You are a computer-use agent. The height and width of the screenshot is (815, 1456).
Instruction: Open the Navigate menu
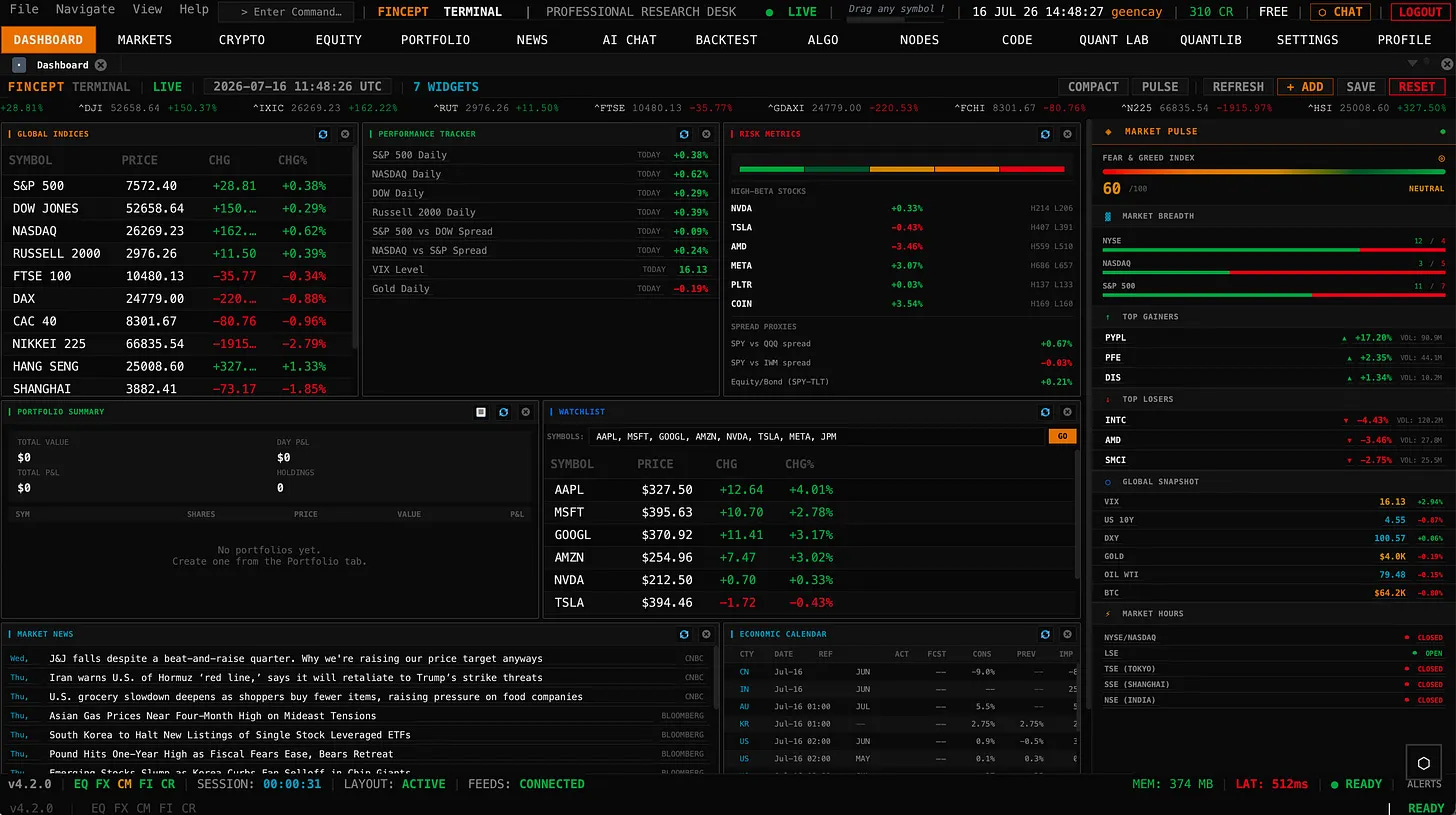[85, 10]
